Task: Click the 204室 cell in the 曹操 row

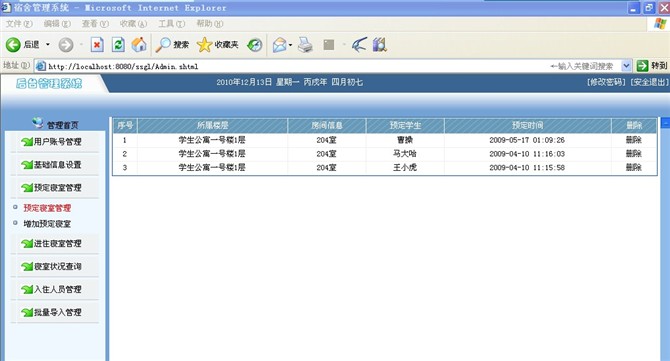Action: [x=326, y=140]
